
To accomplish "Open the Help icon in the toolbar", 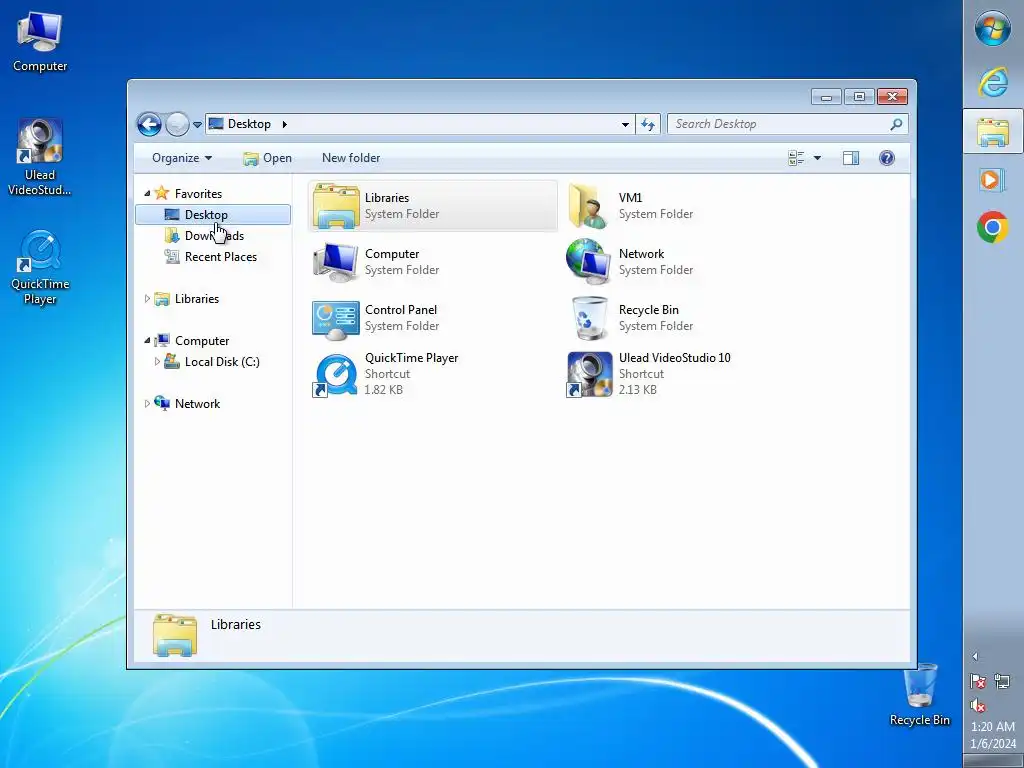I will tap(886, 158).
